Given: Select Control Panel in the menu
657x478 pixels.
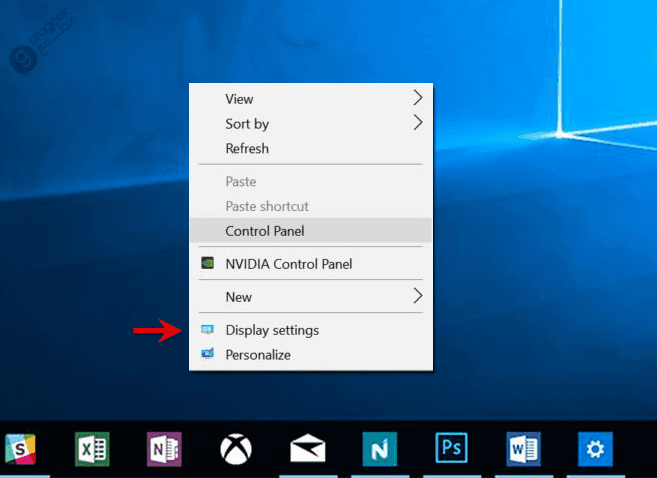Looking at the screenshot, I should click(x=265, y=231).
